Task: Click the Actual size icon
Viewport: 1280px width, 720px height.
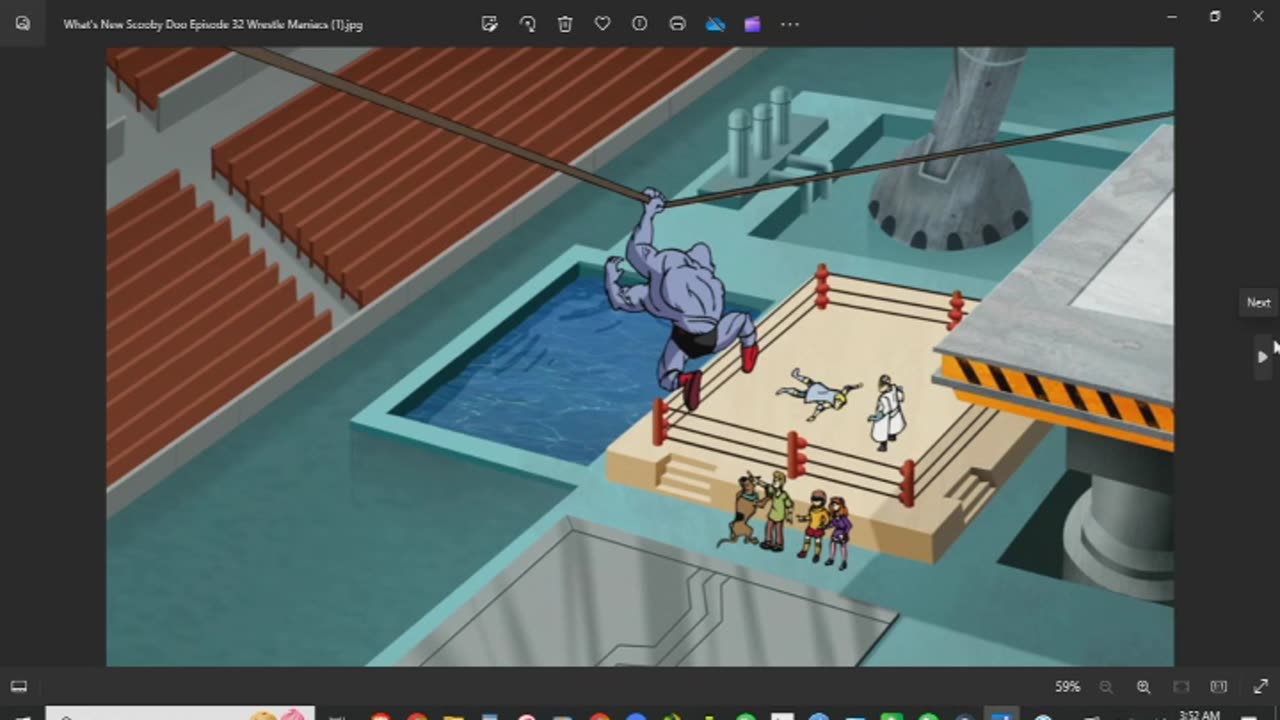Action: point(1218,687)
